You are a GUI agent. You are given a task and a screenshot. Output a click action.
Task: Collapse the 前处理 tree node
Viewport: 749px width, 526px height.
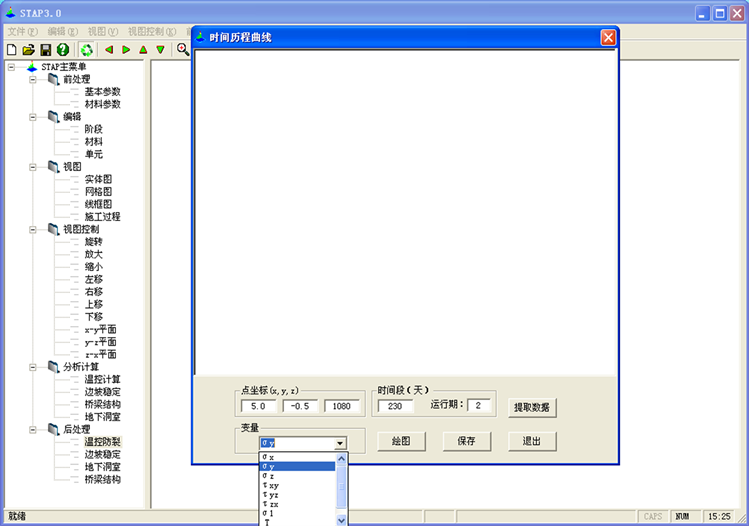(x=32, y=79)
